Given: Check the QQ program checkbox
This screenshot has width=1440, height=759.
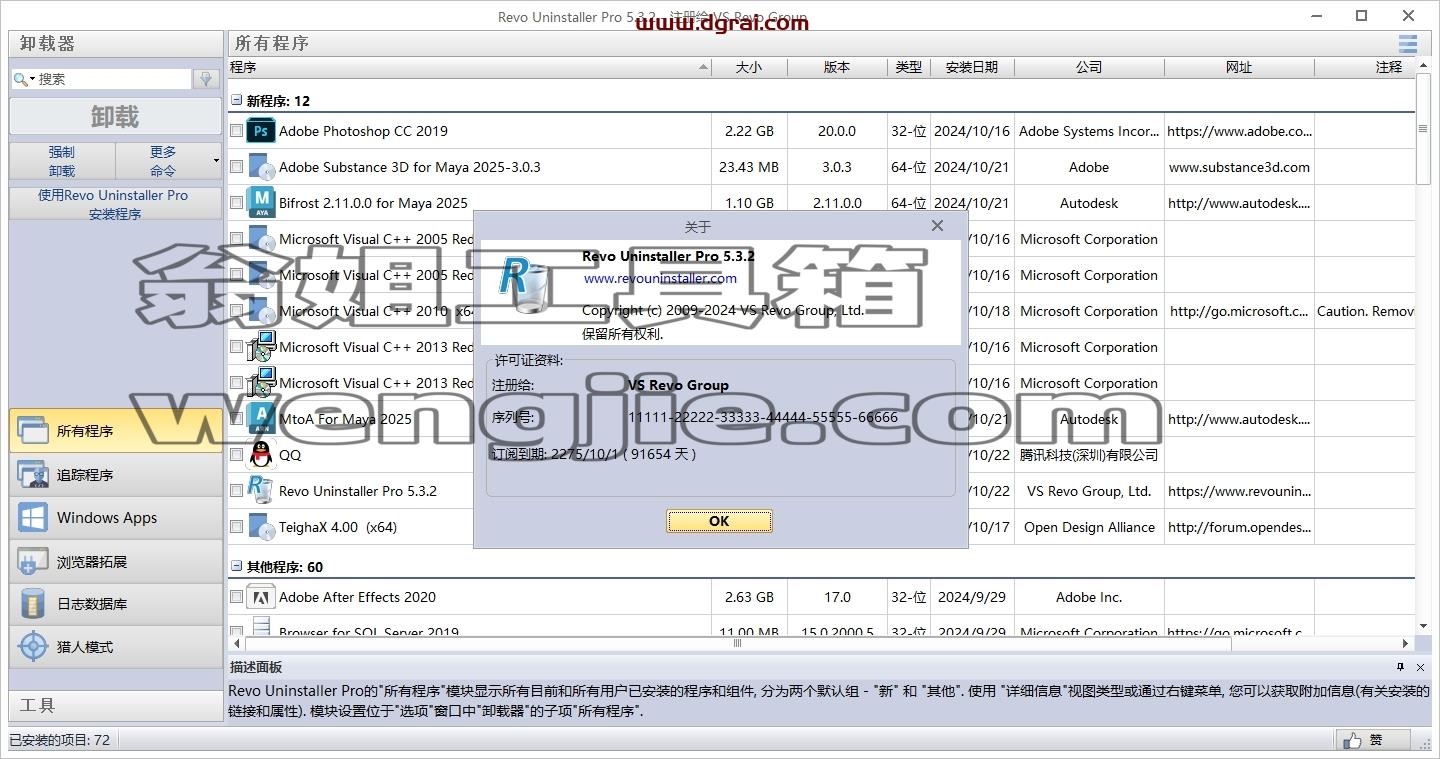Looking at the screenshot, I should point(237,455).
